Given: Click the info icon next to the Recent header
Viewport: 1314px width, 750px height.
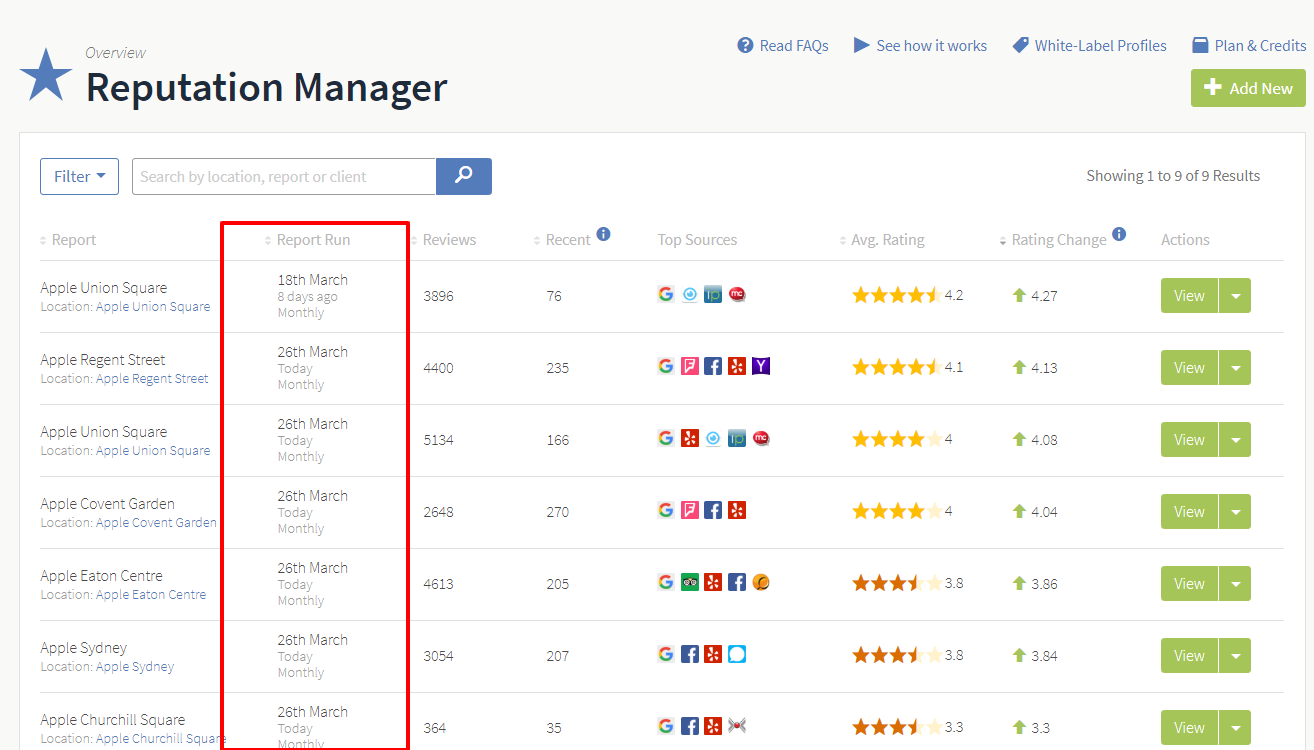Looking at the screenshot, I should pyautogui.click(x=603, y=233).
